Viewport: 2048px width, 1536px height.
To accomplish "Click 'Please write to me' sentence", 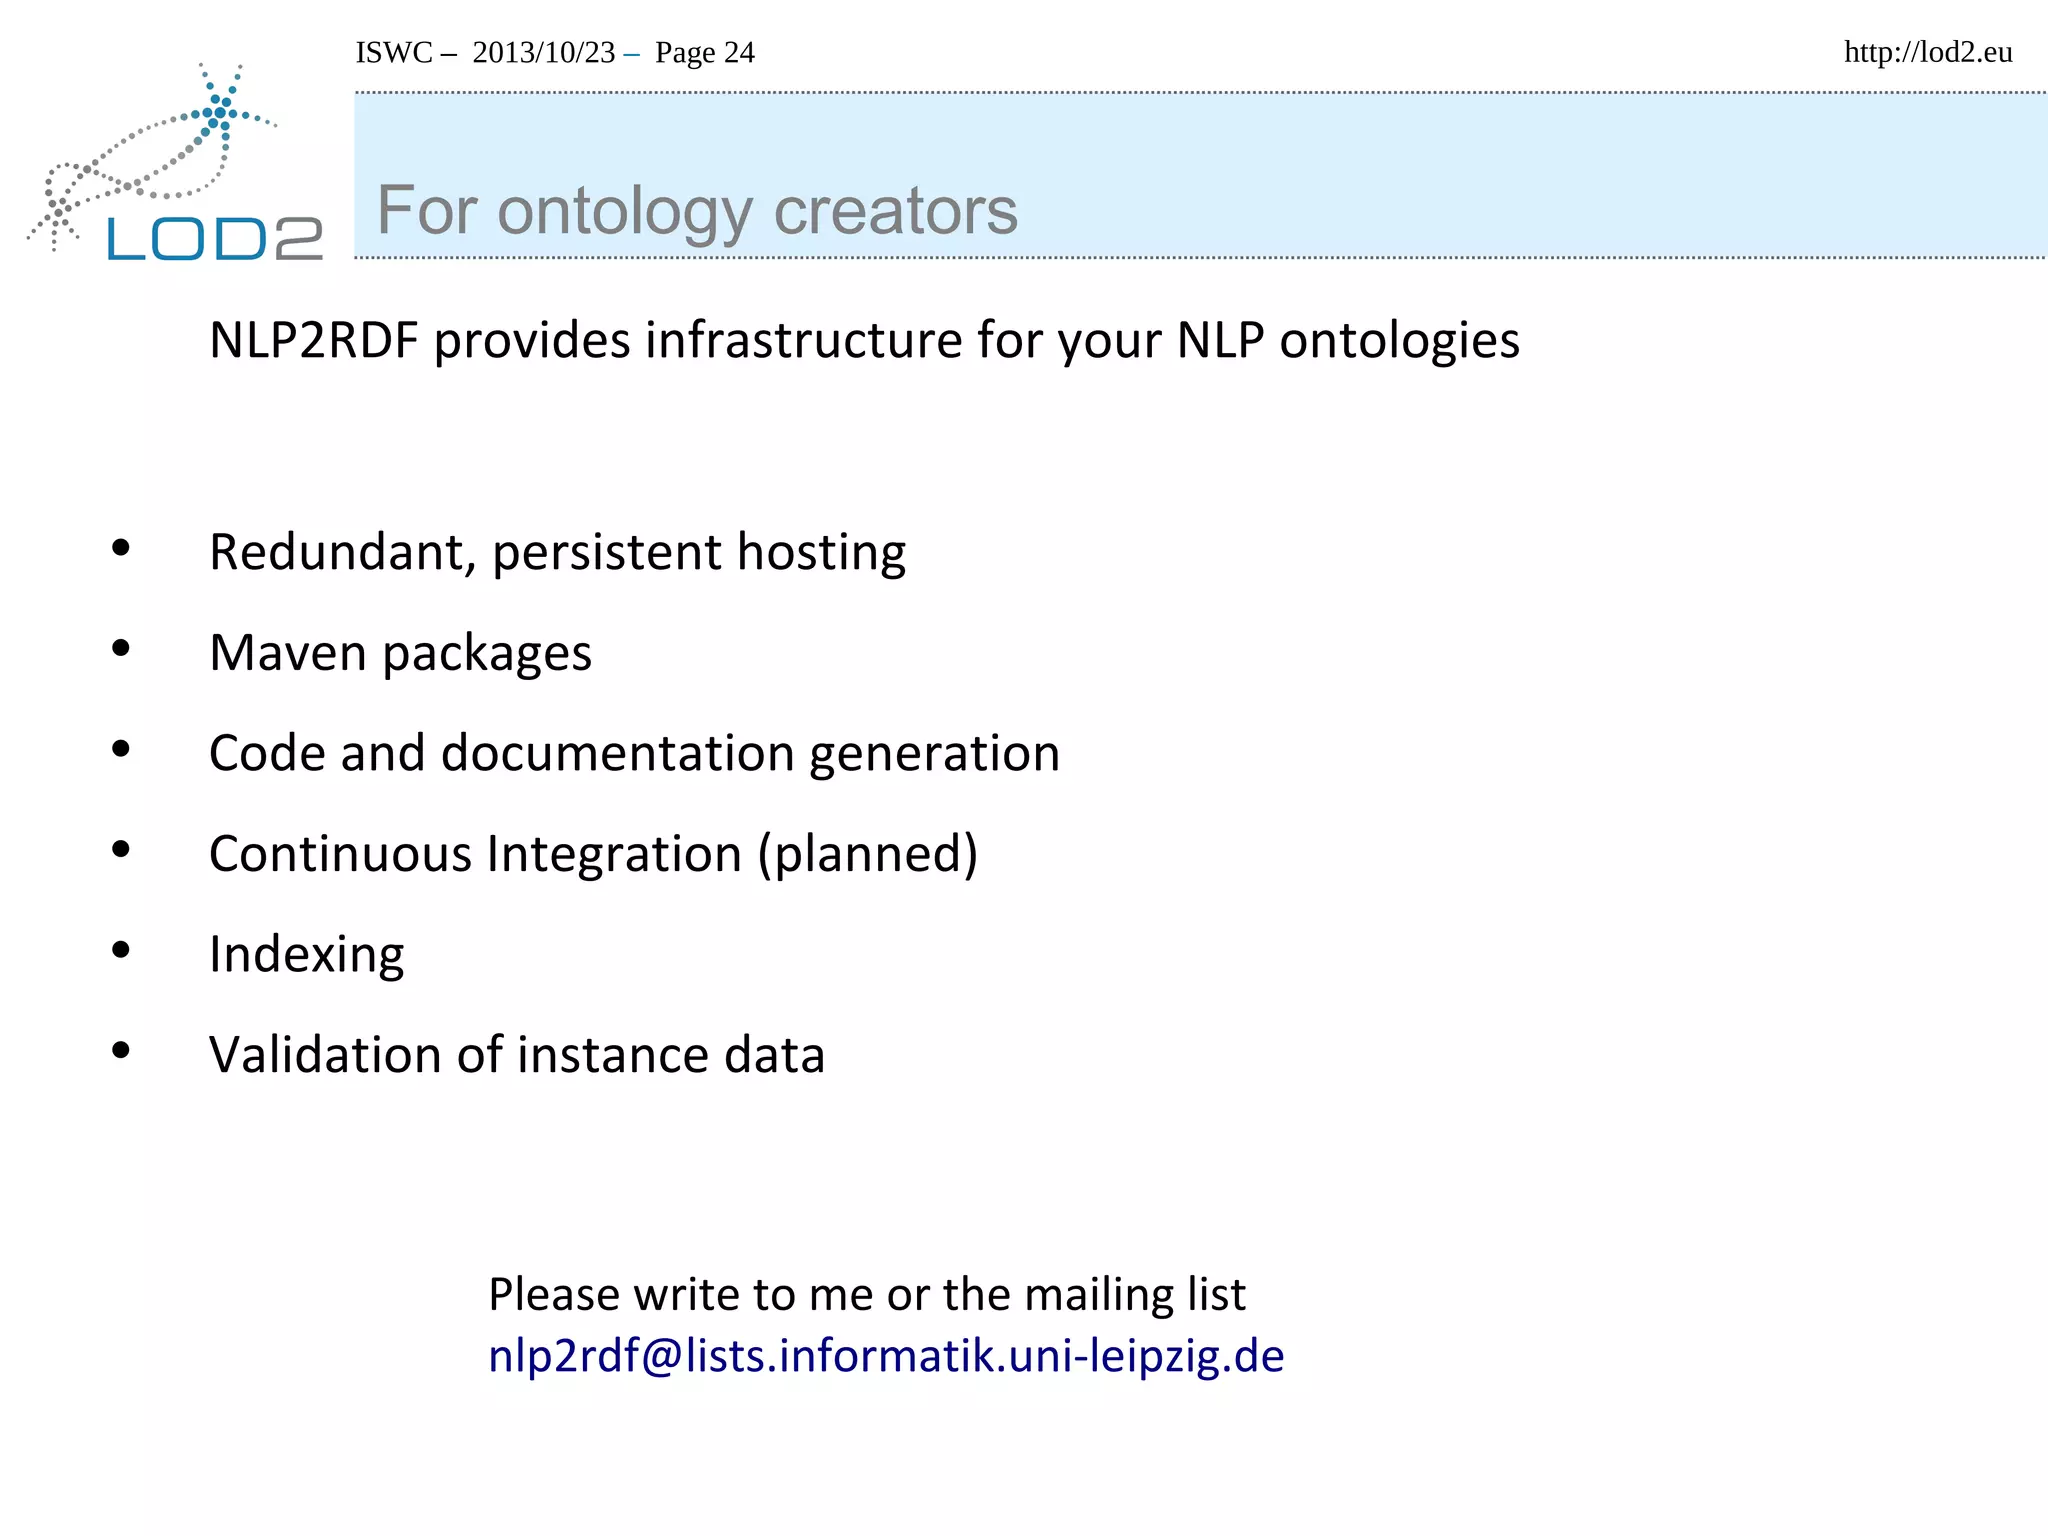I will 866,1294.
